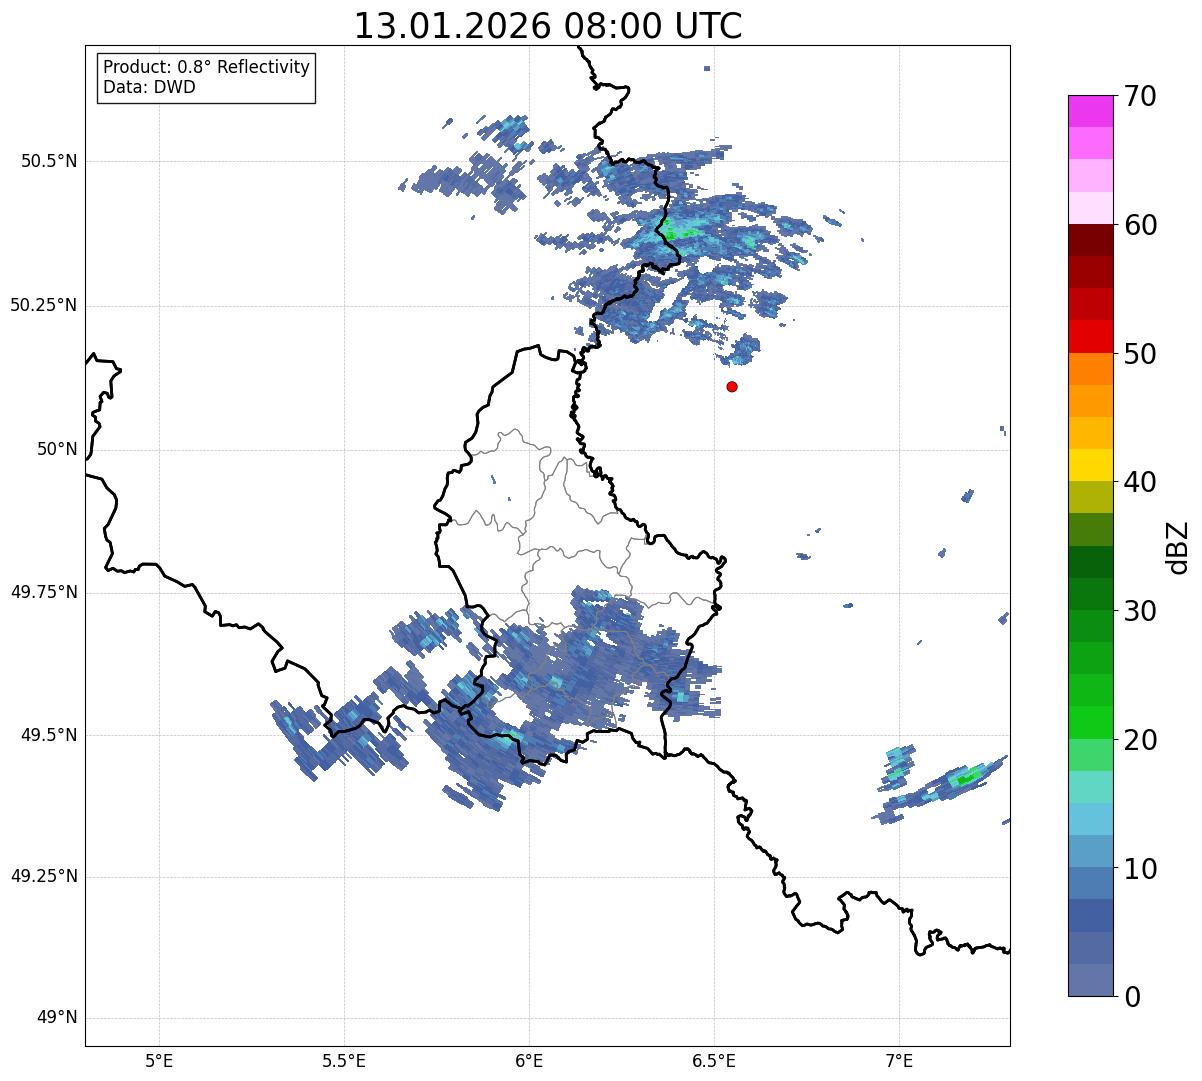This screenshot has height=1081, width=1202.
Task: Click the 6°E longitude label
Action: point(529,1061)
